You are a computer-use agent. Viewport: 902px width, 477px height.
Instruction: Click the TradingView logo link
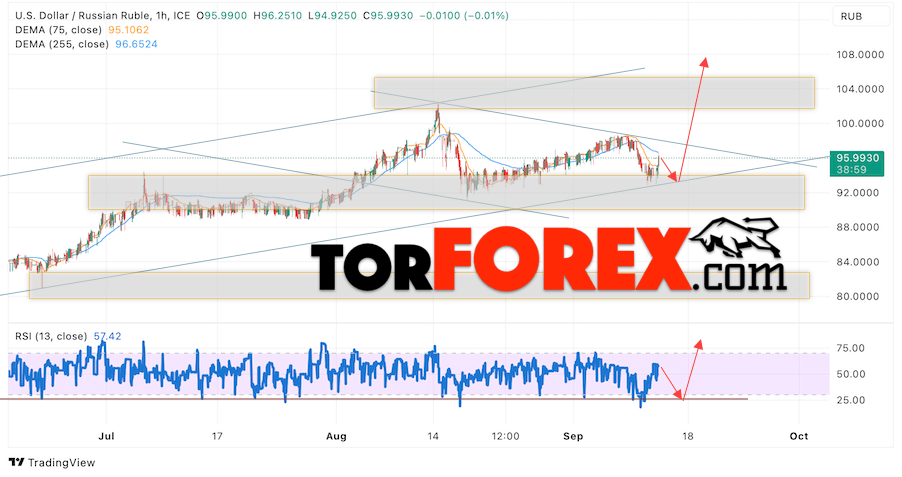click(x=52, y=462)
